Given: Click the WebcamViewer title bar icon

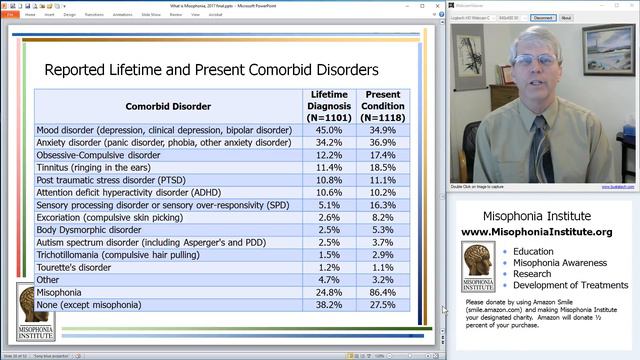Looking at the screenshot, I should pos(451,6).
